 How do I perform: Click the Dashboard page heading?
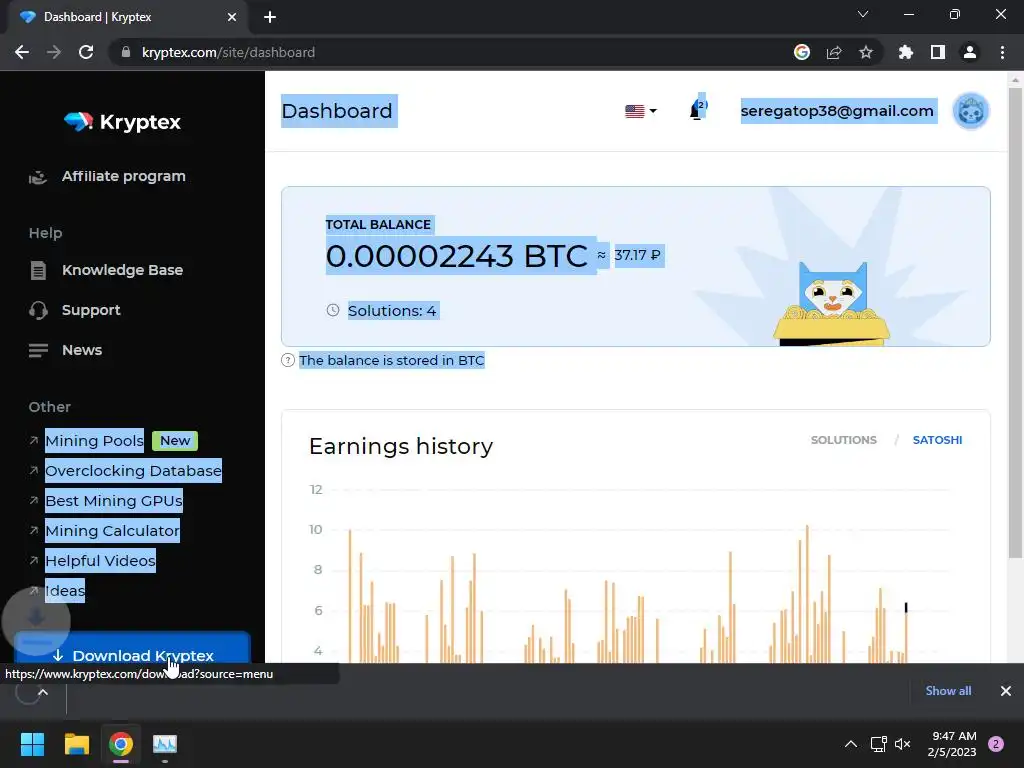pyautogui.click(x=337, y=111)
